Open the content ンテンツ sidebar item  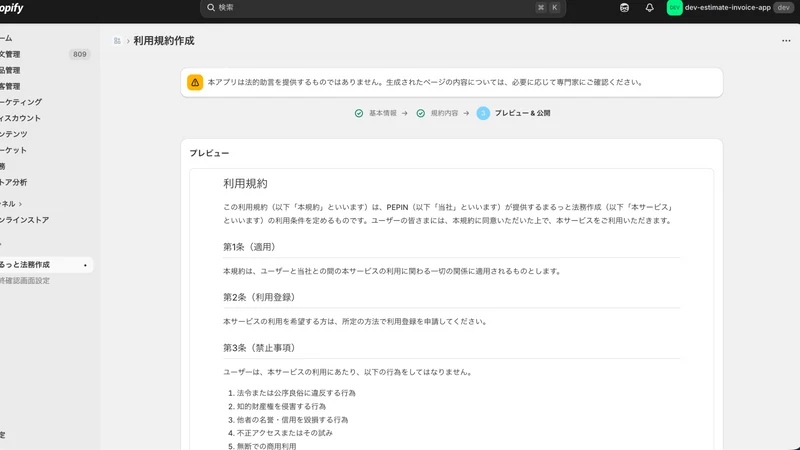[x=45, y=134]
